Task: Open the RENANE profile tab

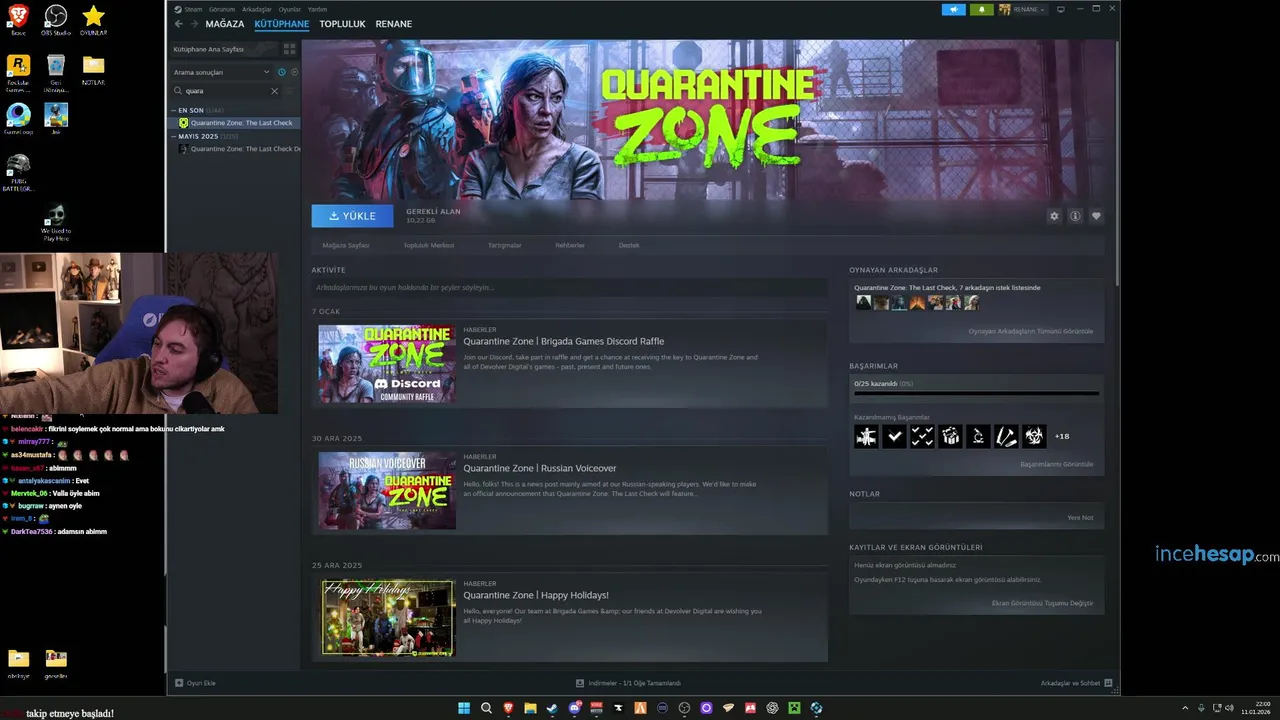Action: 393,24
